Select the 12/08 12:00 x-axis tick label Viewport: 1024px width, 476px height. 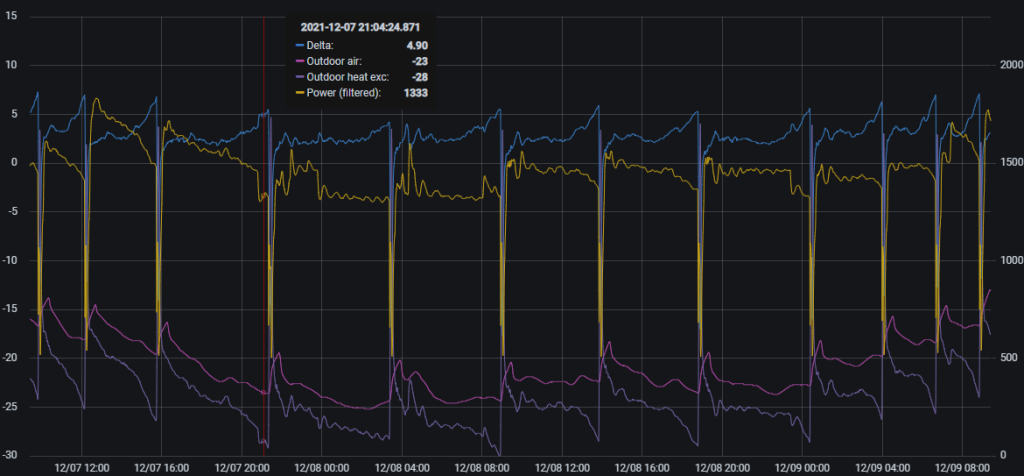tap(561, 467)
